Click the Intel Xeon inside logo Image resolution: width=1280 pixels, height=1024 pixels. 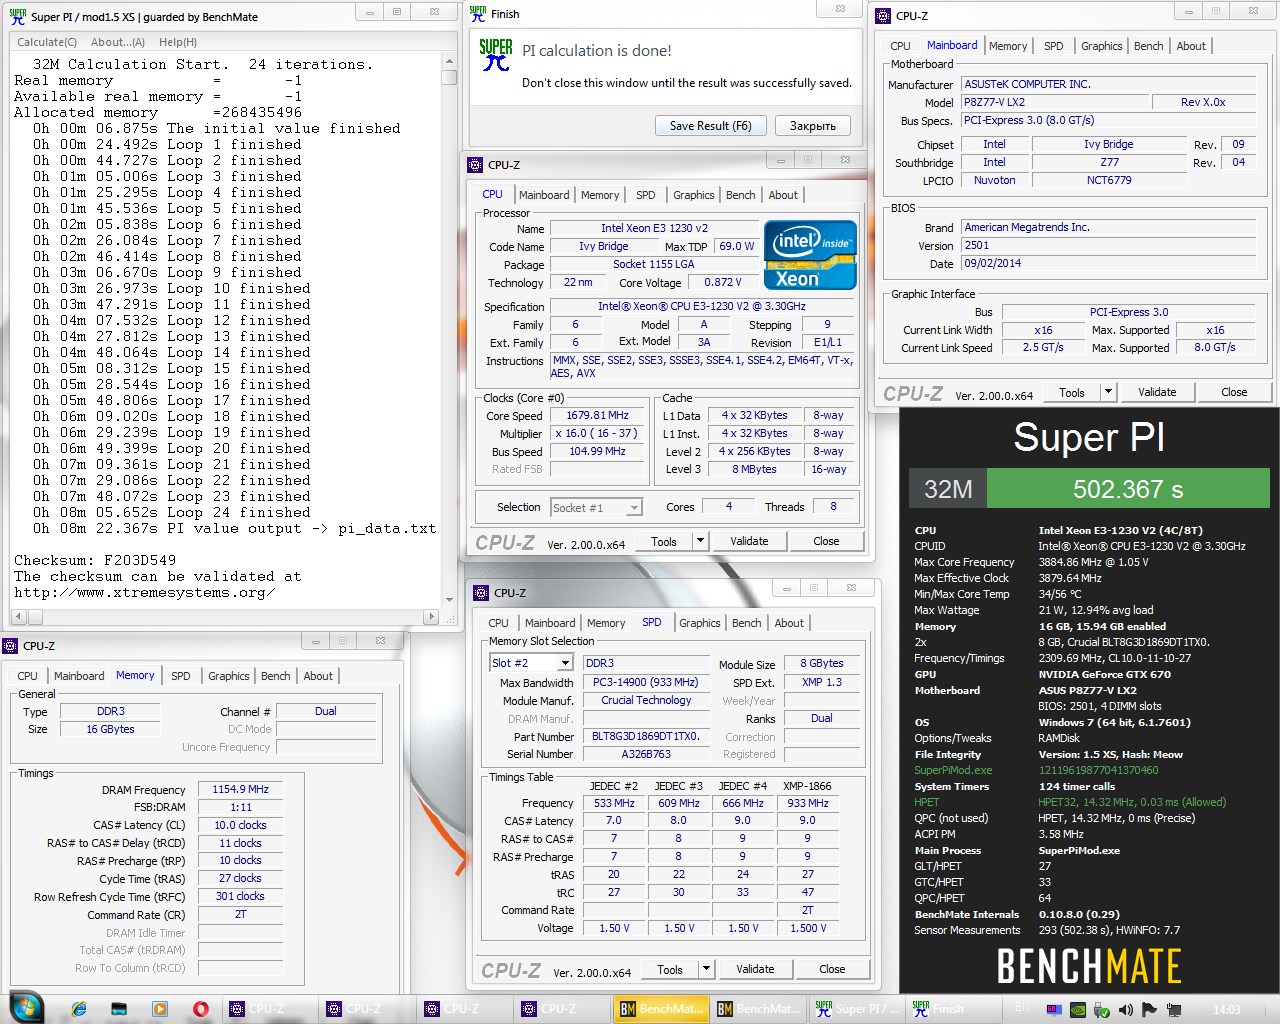point(811,255)
